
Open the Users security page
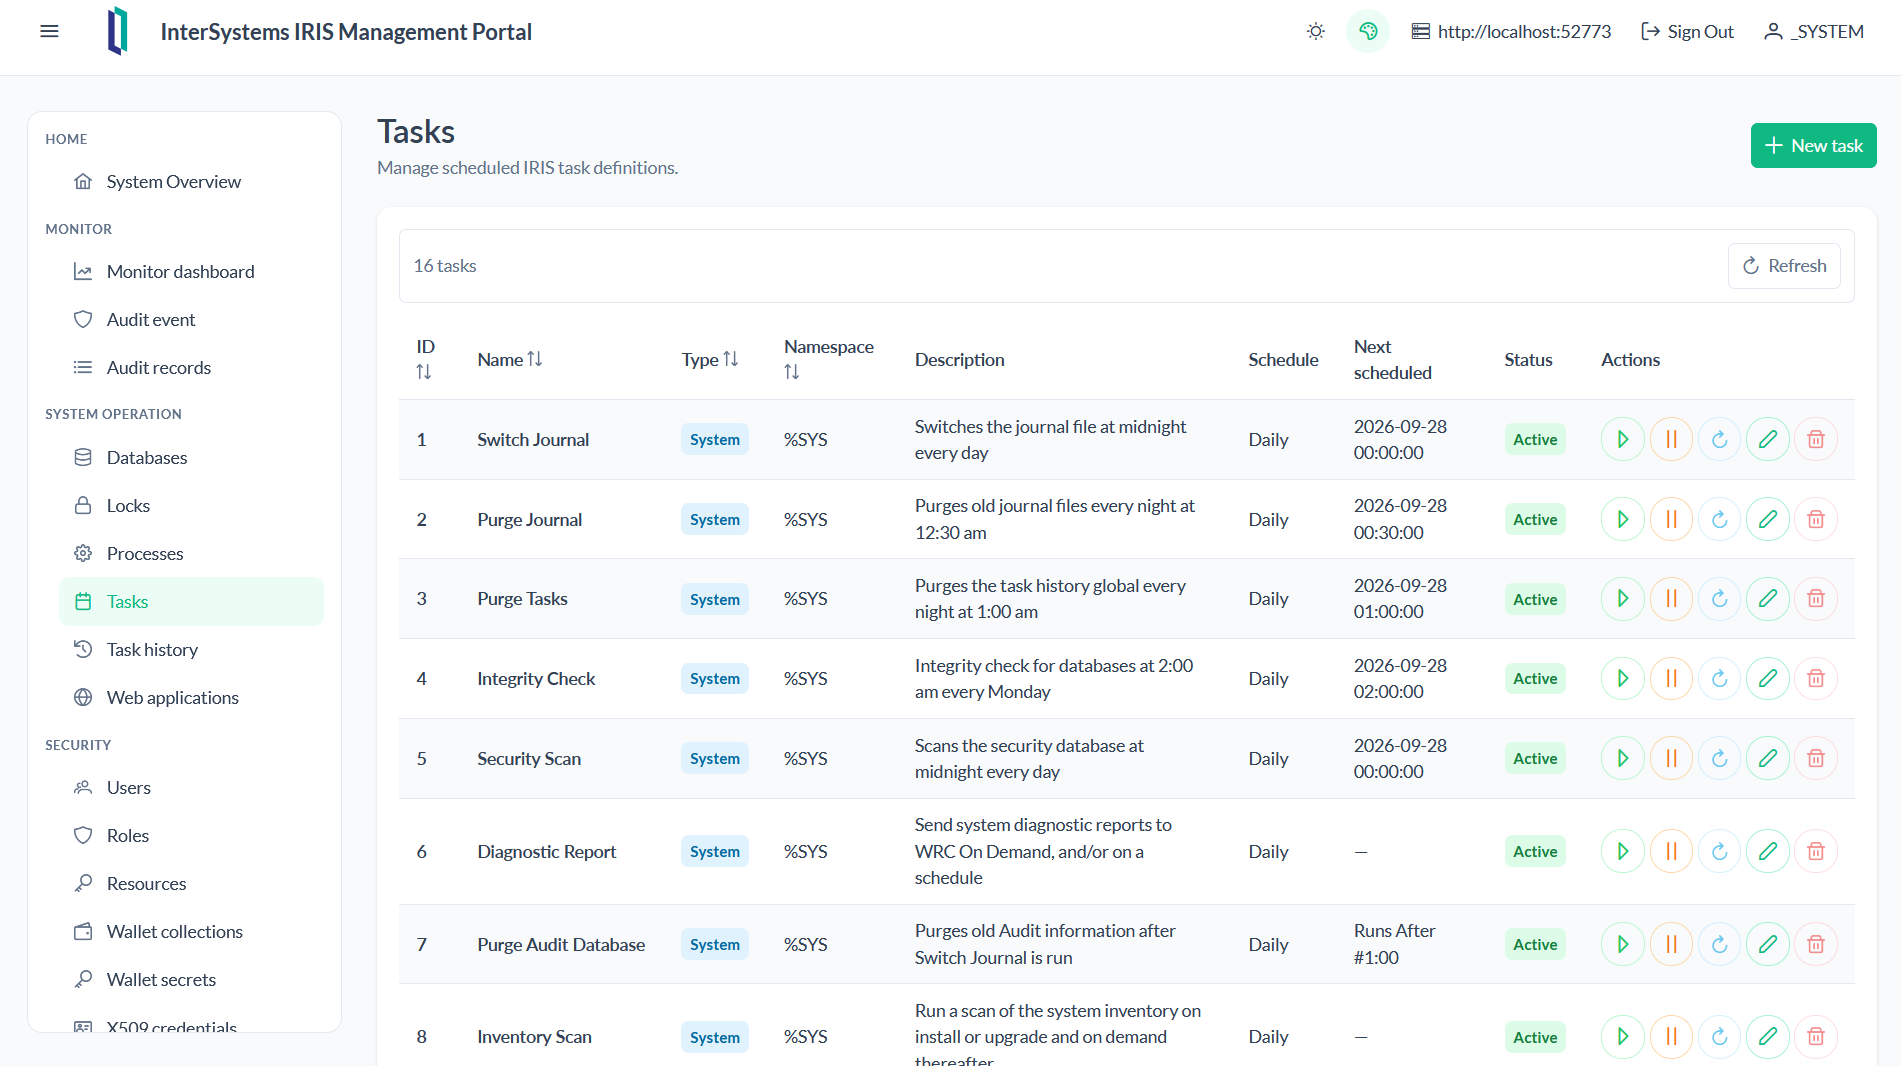click(191, 787)
